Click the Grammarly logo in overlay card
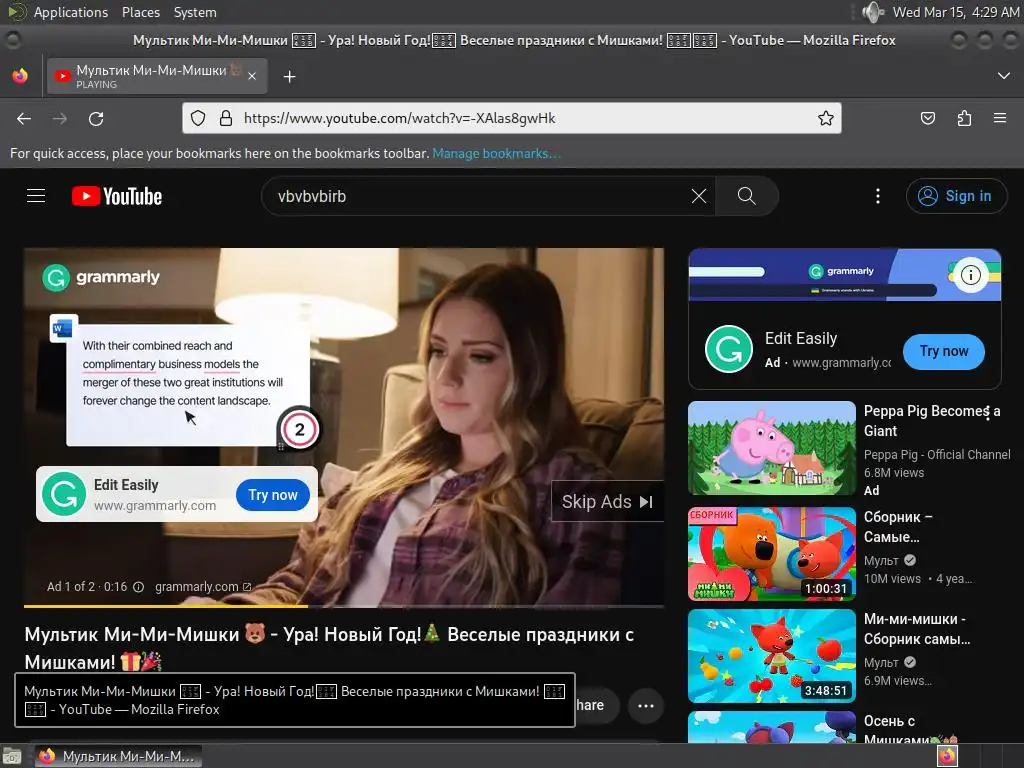1024x768 pixels. (64, 494)
